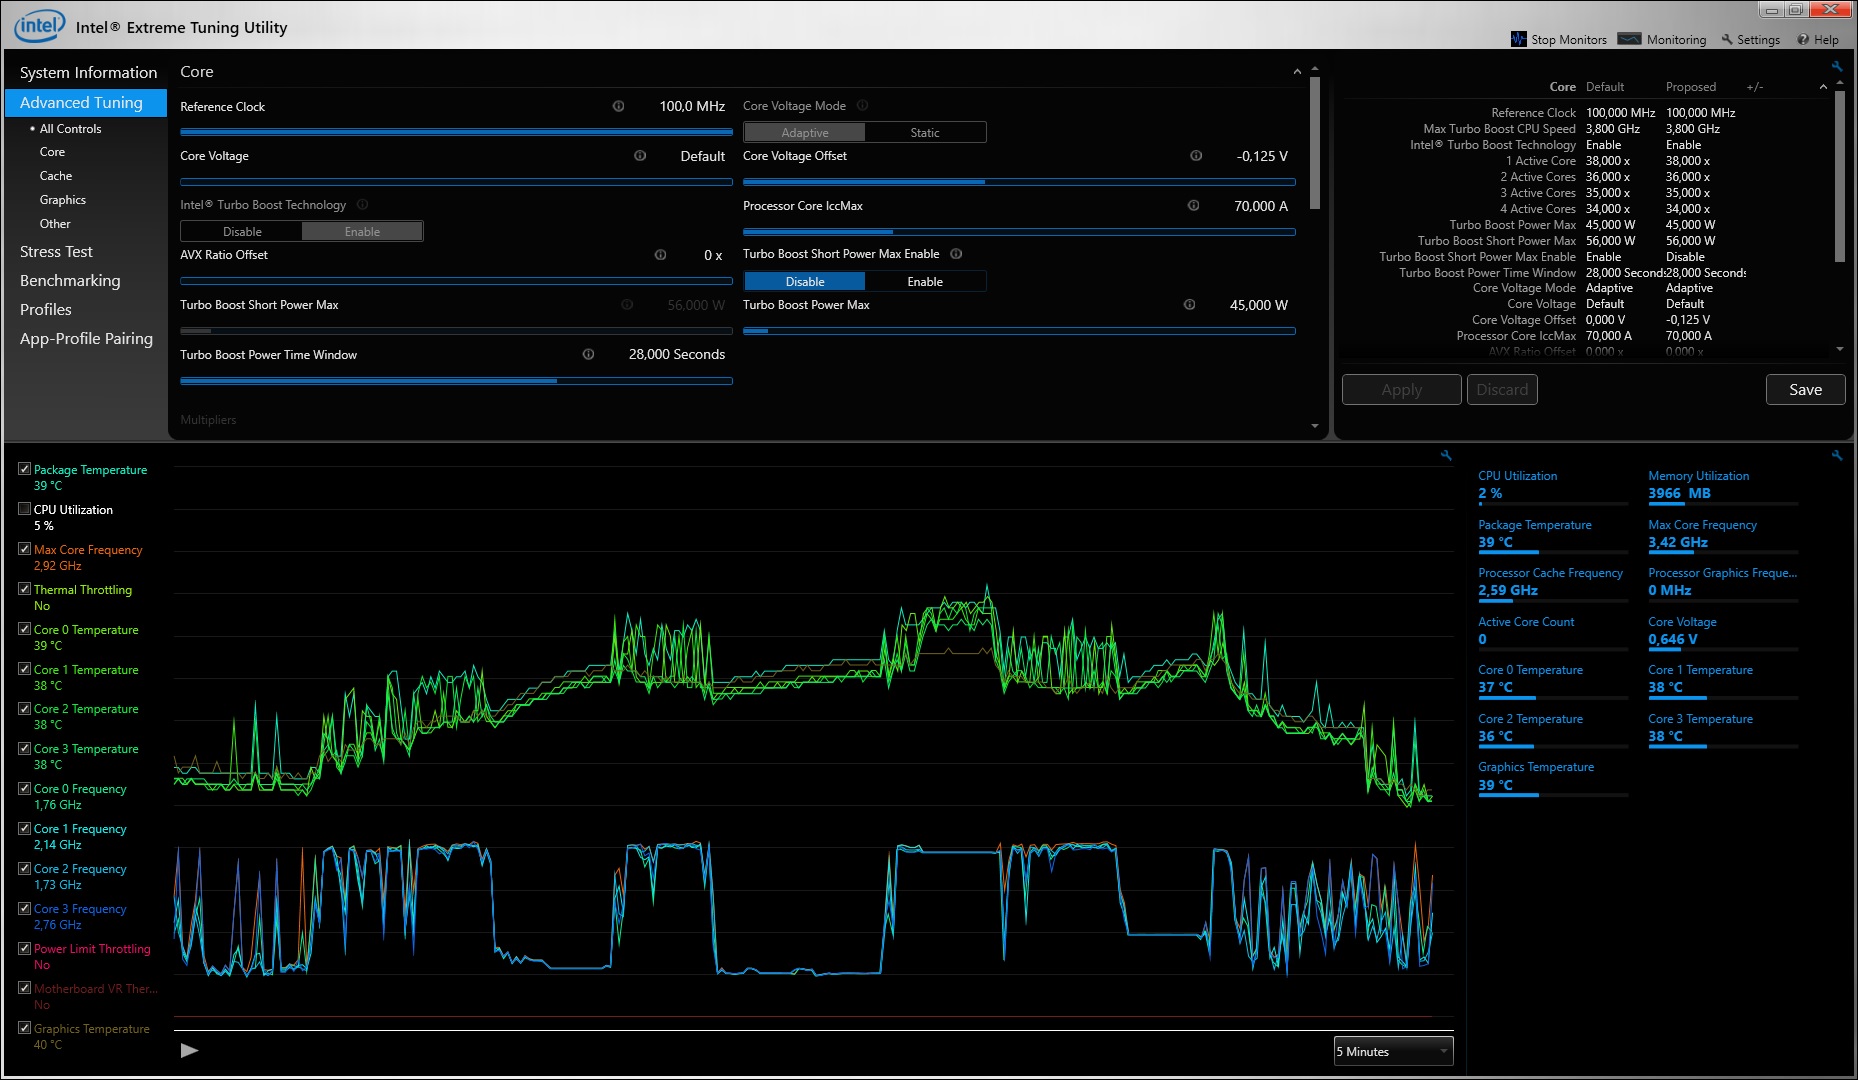Adjust Reference Clock slider
The image size is (1858, 1080).
click(x=456, y=132)
